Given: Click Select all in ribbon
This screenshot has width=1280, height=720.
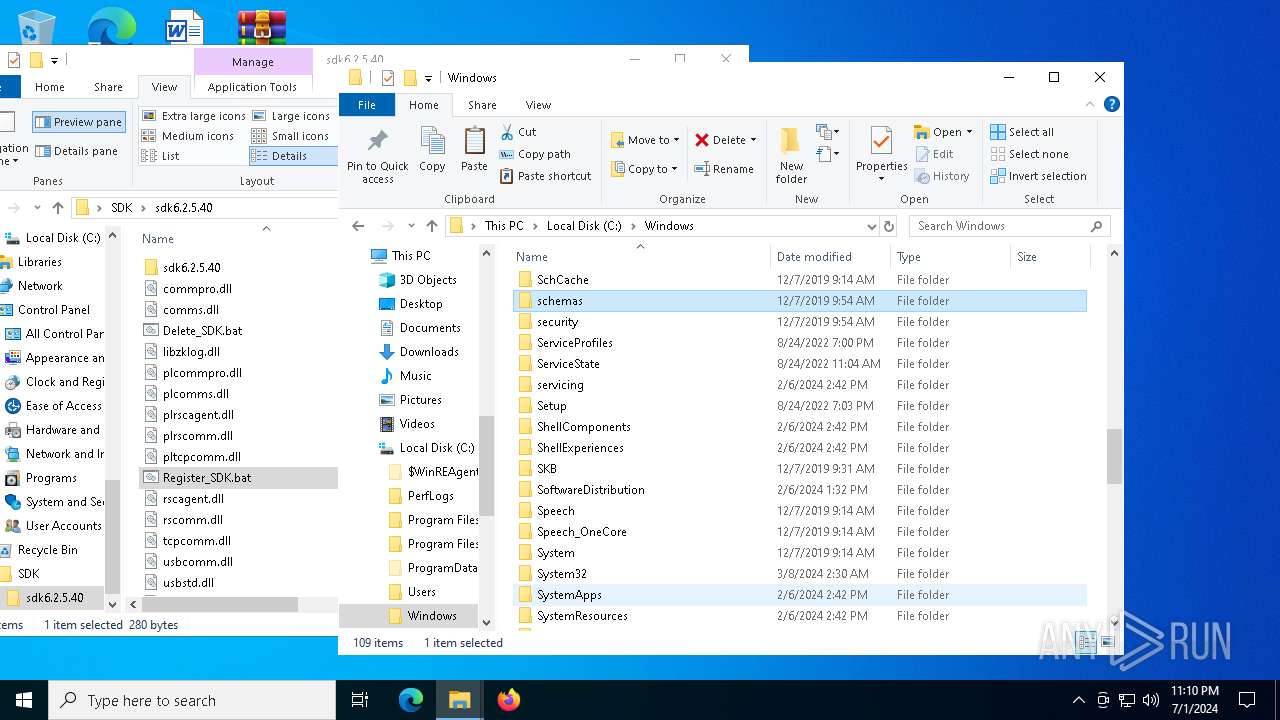Looking at the screenshot, I should coord(1022,132).
